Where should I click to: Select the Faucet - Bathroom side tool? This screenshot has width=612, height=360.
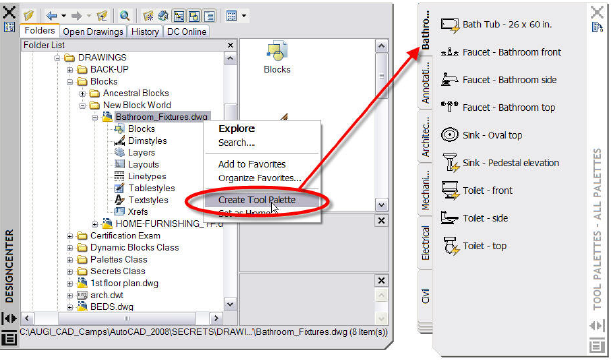(x=499, y=80)
